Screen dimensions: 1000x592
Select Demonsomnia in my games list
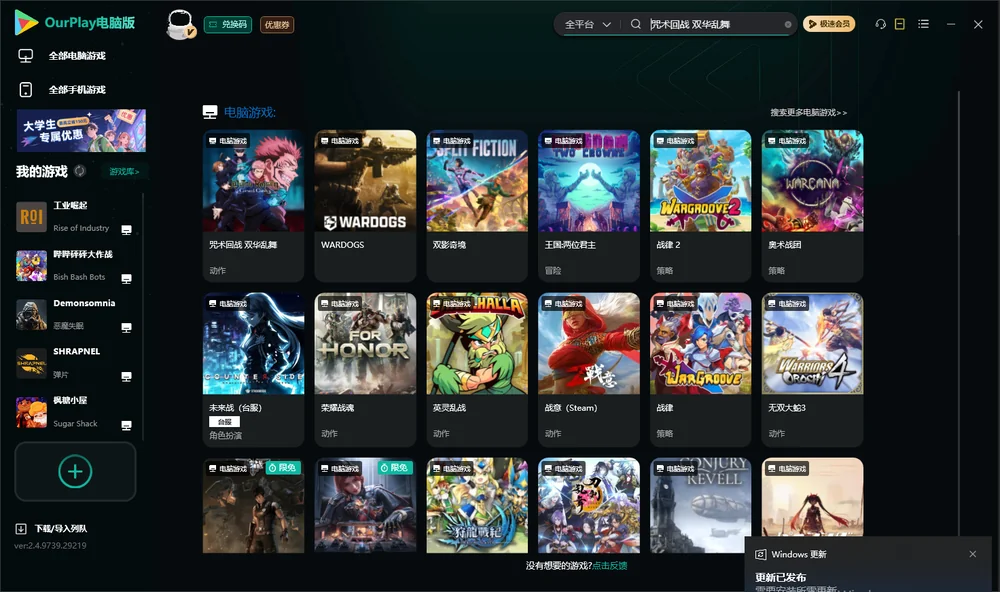[74, 314]
